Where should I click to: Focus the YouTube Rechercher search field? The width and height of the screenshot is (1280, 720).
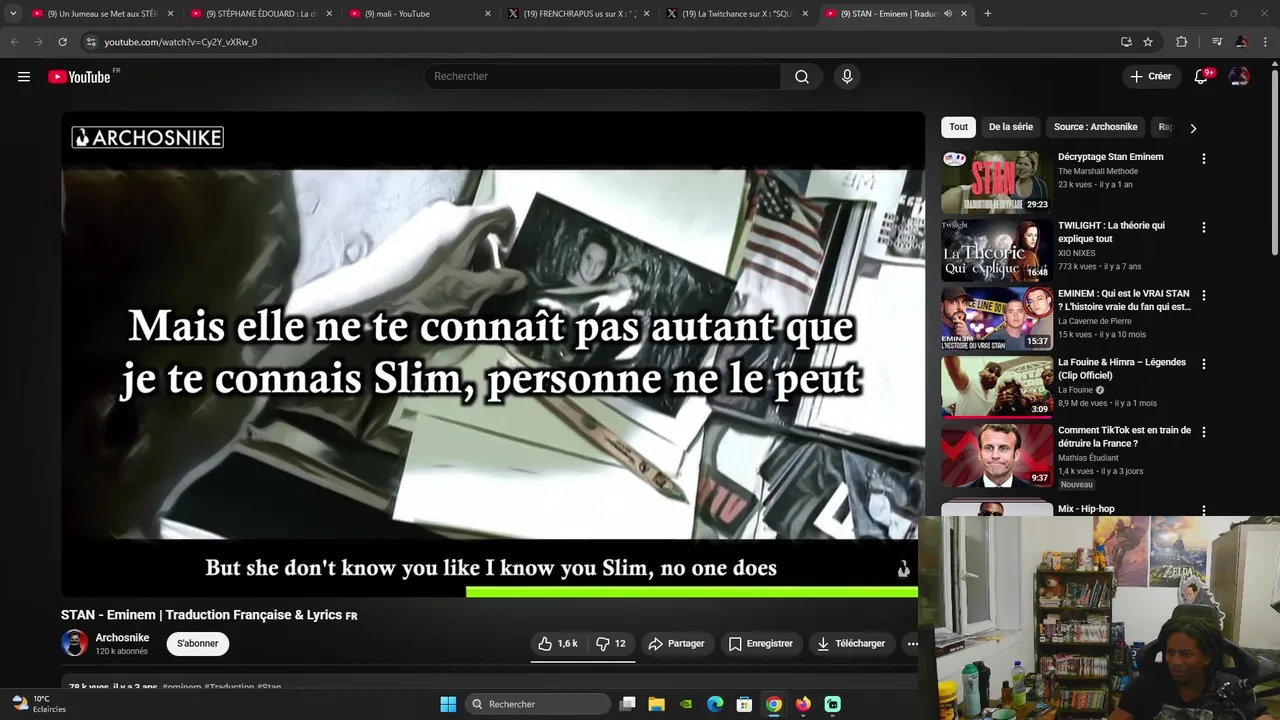tap(603, 76)
